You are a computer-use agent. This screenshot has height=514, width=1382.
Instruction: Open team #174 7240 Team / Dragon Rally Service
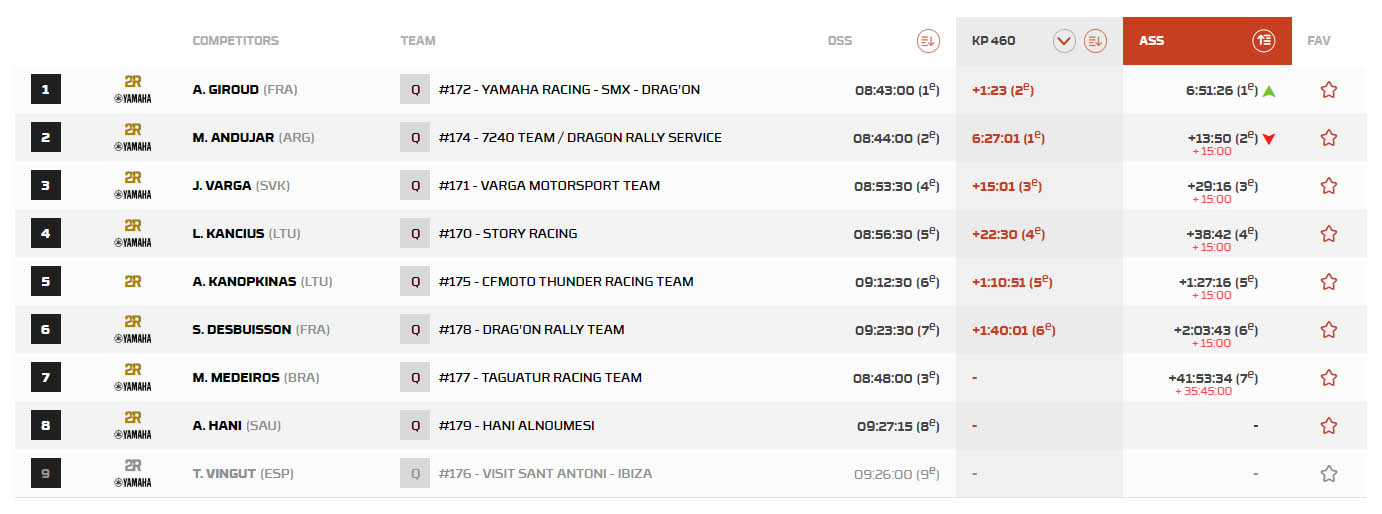pyautogui.click(x=580, y=138)
